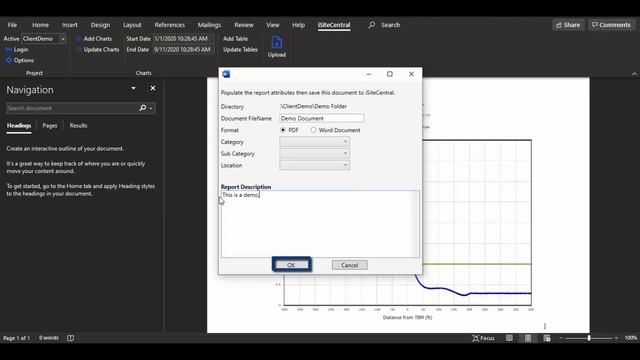Click the dialog's app icon in title bar
Image resolution: width=640 pixels, height=360 pixels.
point(226,74)
